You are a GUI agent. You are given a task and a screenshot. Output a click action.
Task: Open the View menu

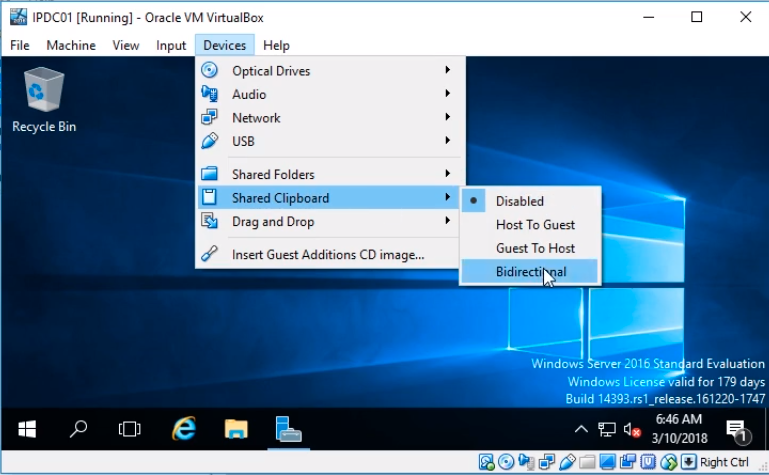click(x=126, y=45)
